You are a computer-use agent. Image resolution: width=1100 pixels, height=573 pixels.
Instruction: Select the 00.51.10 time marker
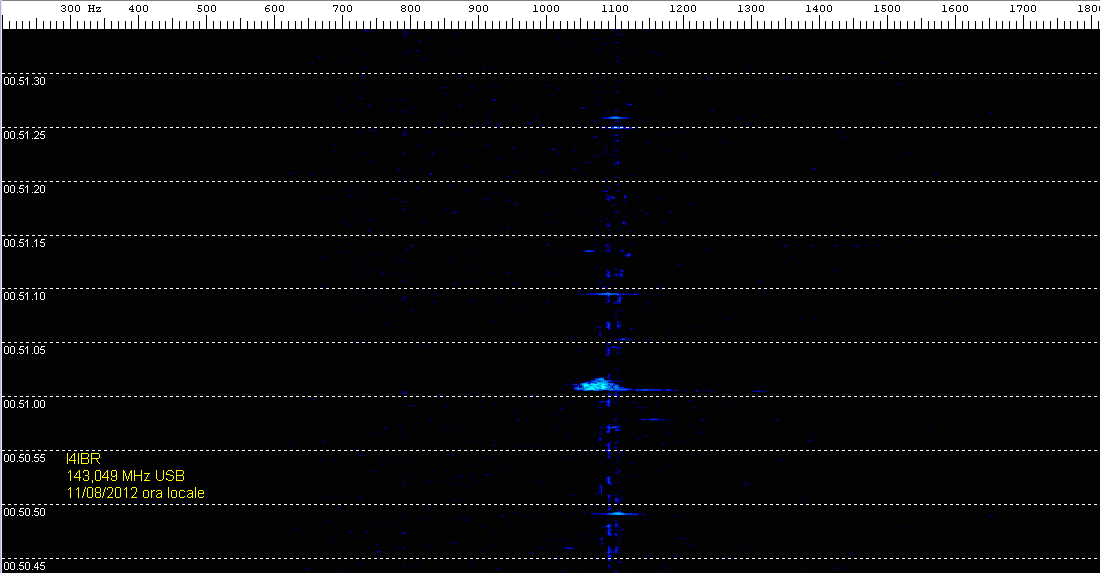[x=25, y=296]
